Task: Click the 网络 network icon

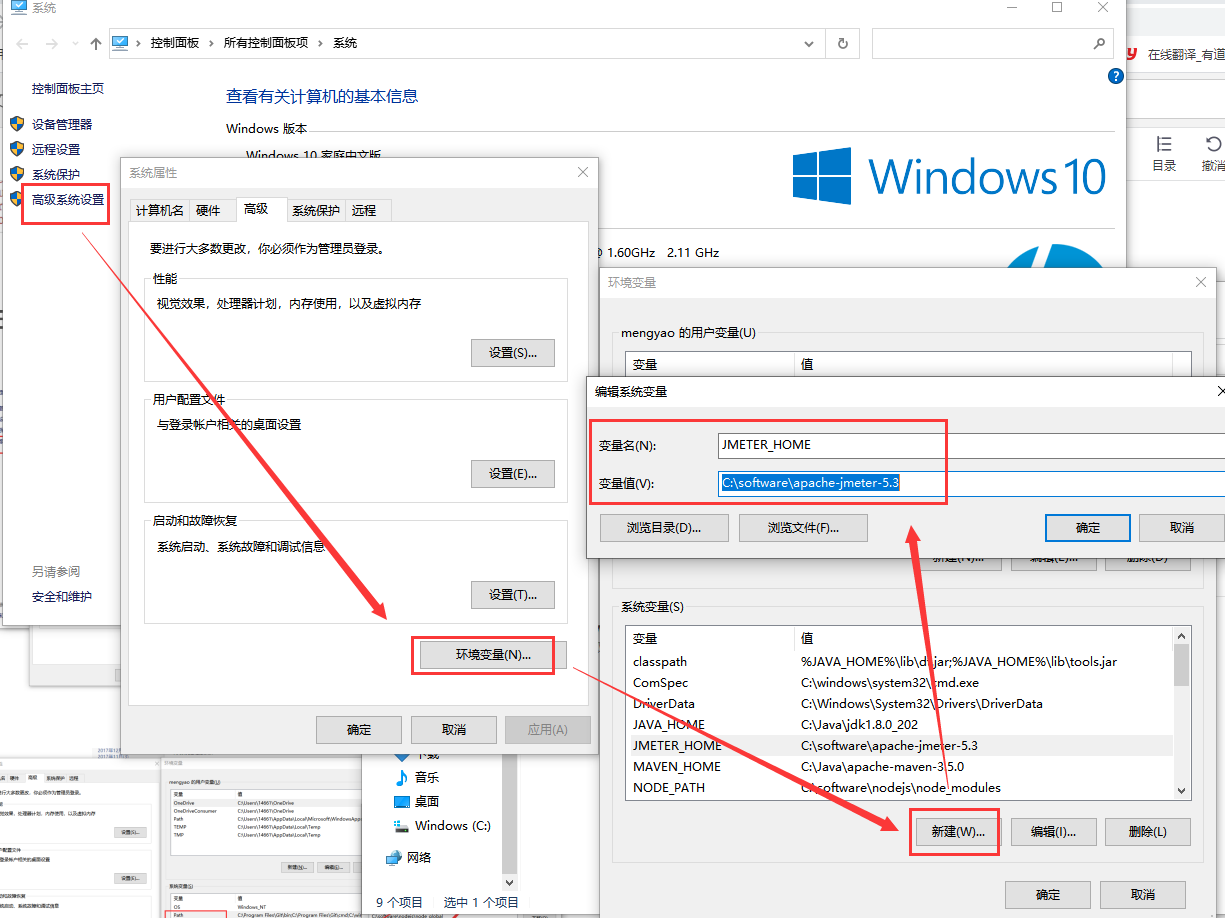Action: point(394,858)
